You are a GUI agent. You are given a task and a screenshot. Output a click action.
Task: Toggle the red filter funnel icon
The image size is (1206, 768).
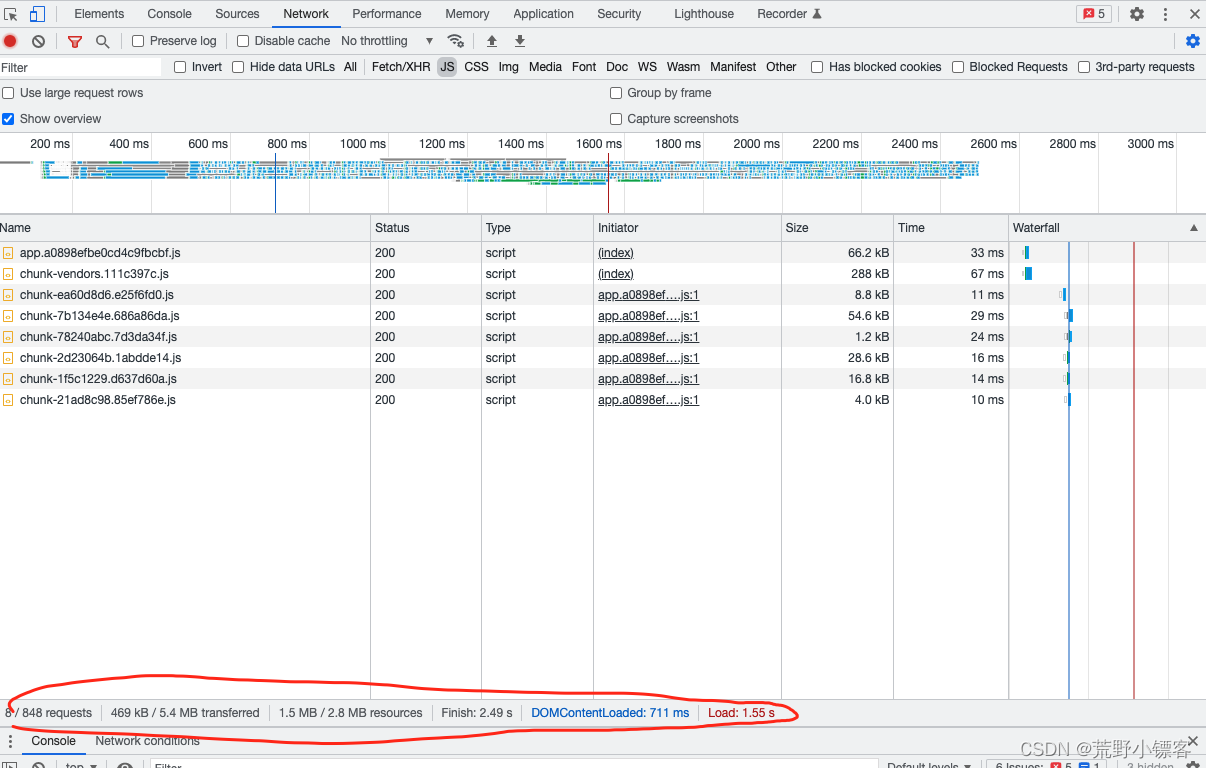tap(75, 41)
